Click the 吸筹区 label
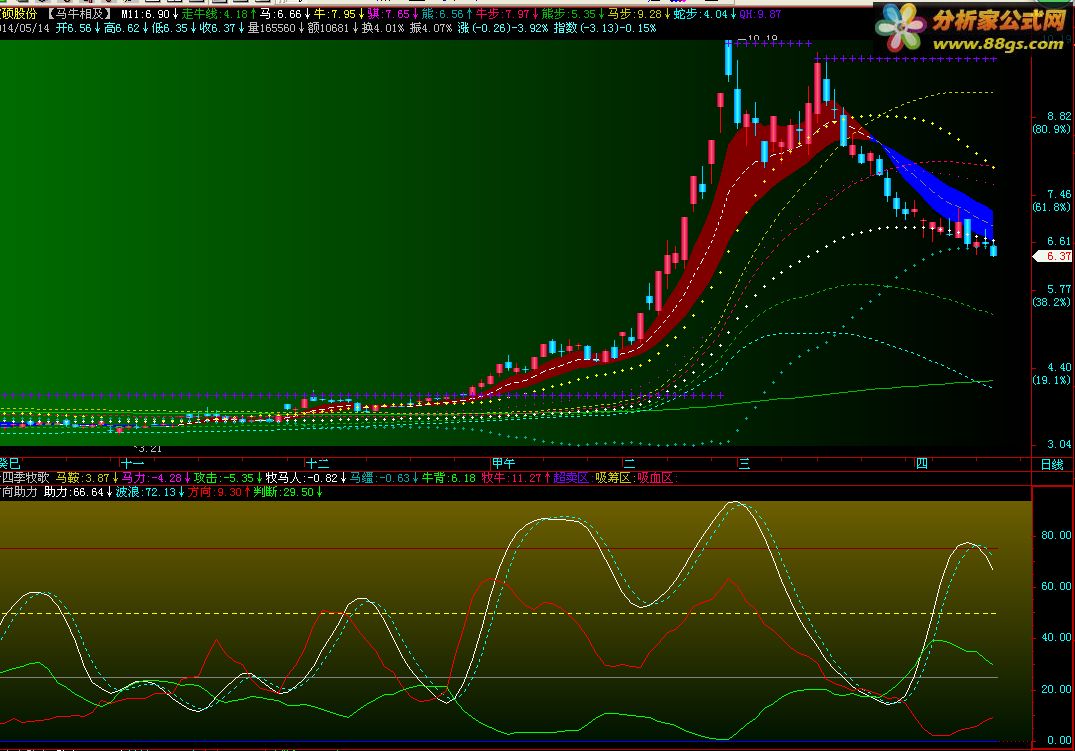Screen dimensions: 1075x751 [612, 478]
